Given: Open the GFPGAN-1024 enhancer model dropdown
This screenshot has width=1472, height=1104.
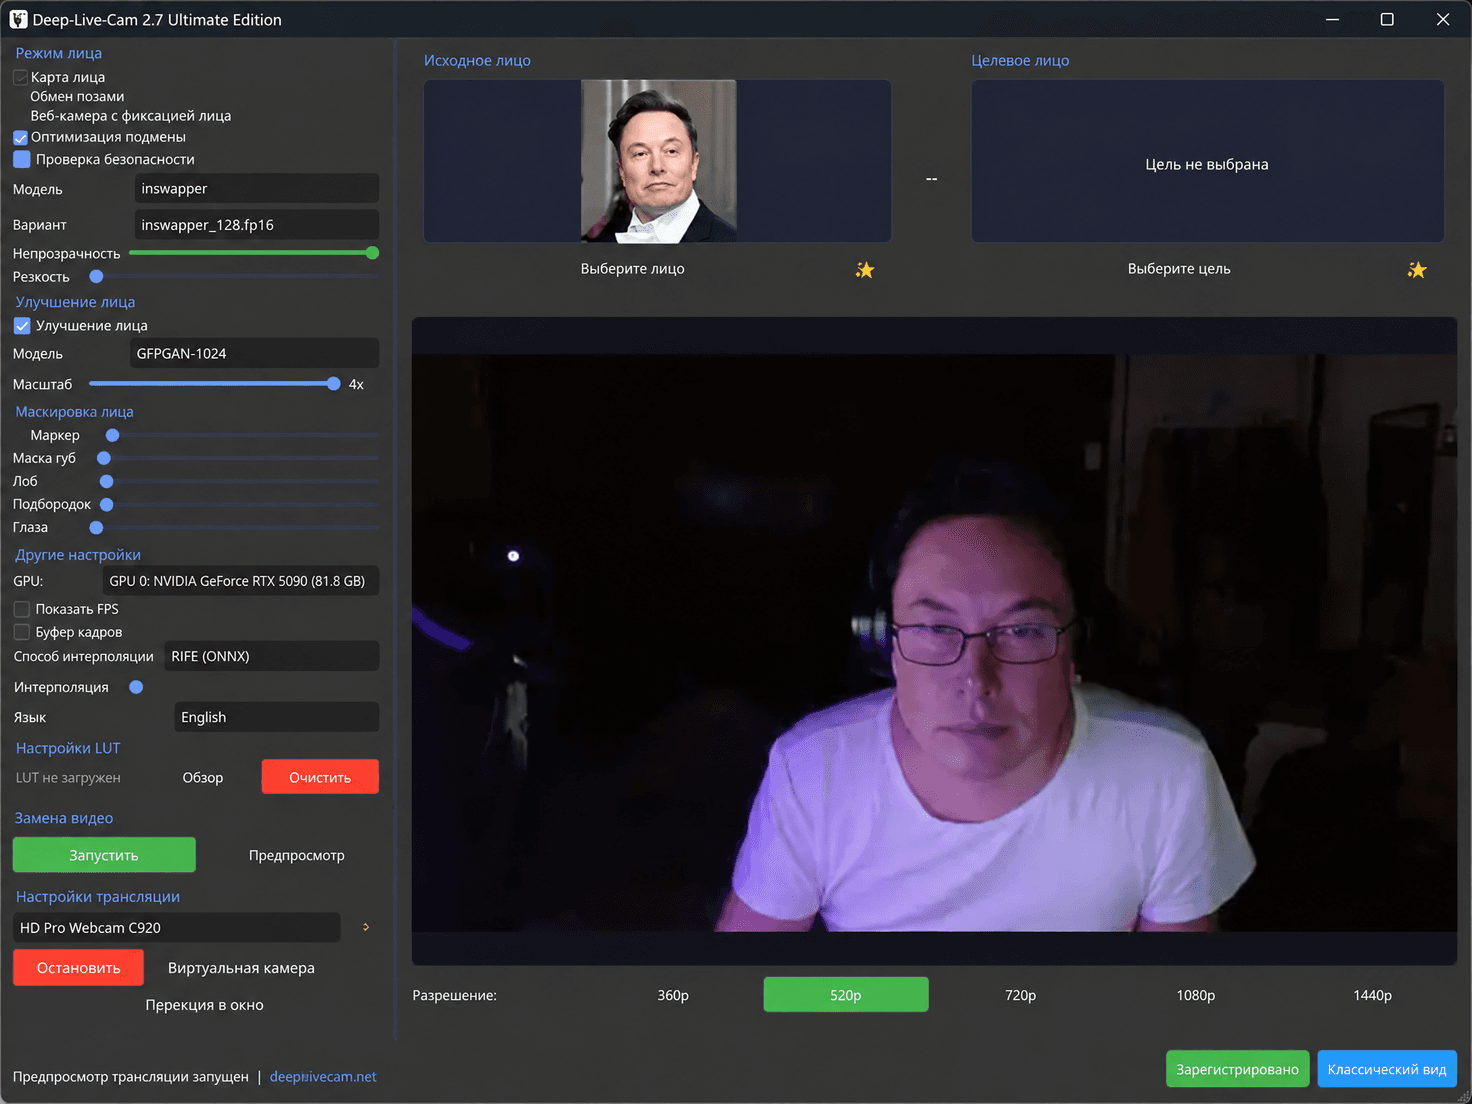Looking at the screenshot, I should 254,353.
